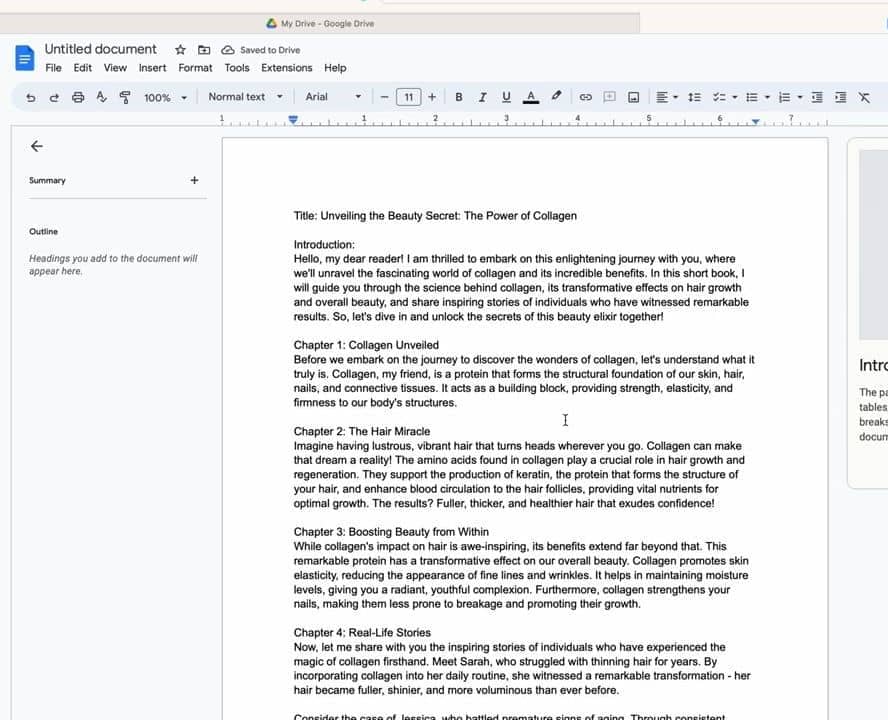Open the Normal text style dropdown
888x720 pixels.
245,97
